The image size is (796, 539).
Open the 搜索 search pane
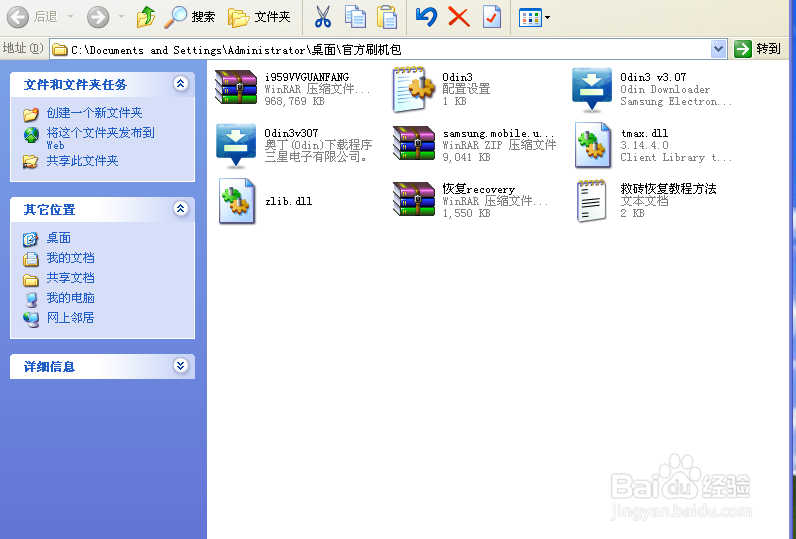pyautogui.click(x=190, y=17)
